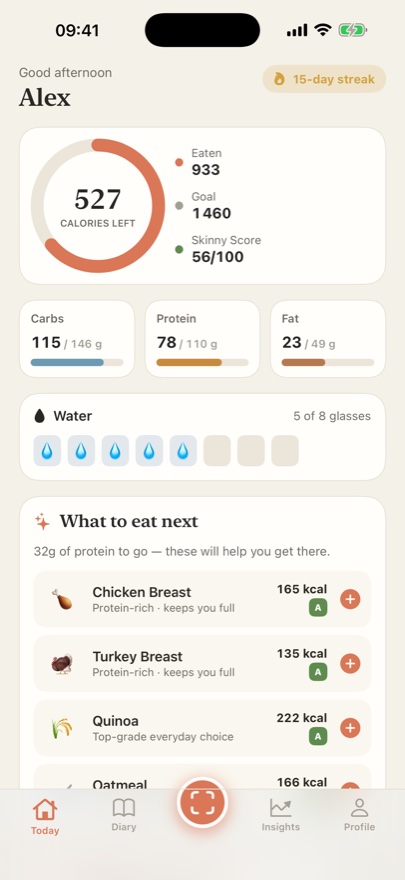Select the Quinoa food suggestion row
This screenshot has height=880, width=405.
point(202,728)
